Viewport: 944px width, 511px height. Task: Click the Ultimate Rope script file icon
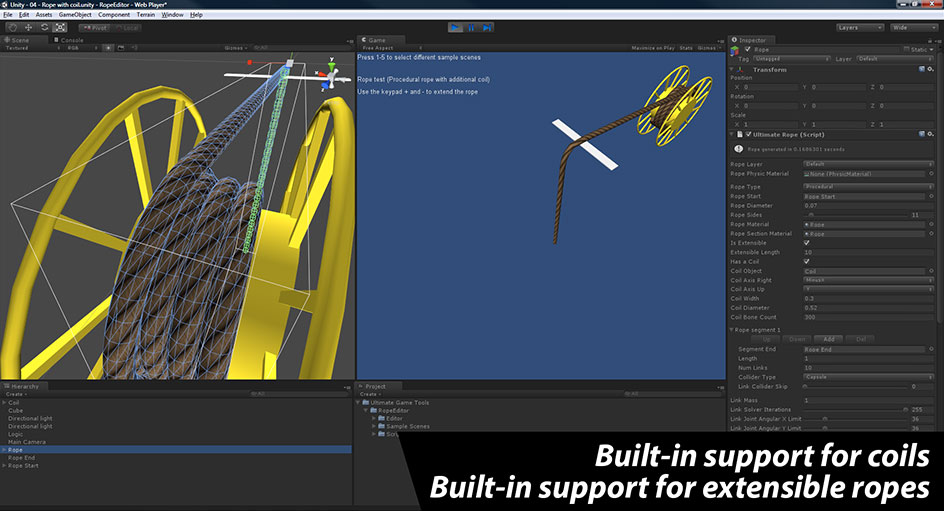tap(739, 134)
